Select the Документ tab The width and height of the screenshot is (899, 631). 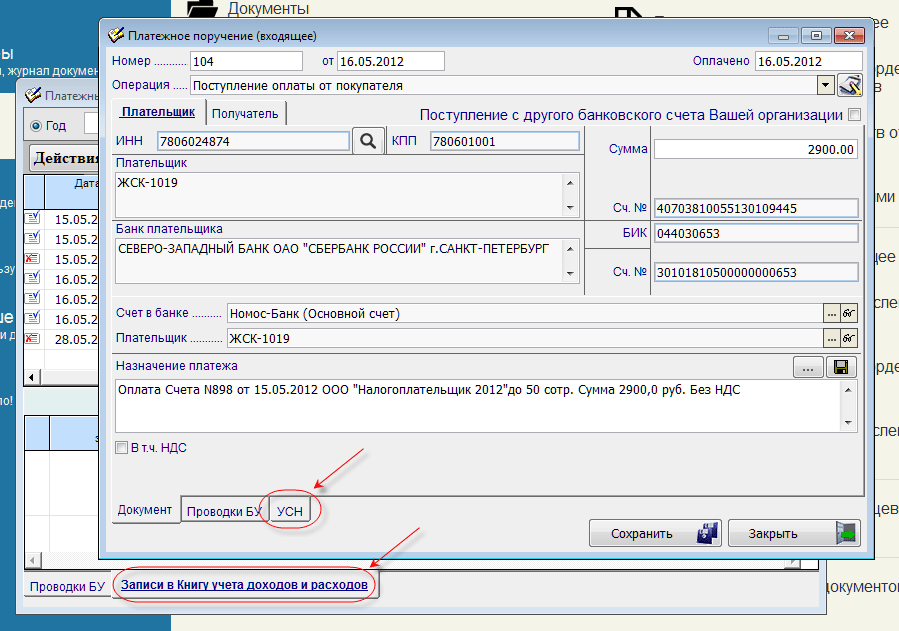(x=144, y=509)
